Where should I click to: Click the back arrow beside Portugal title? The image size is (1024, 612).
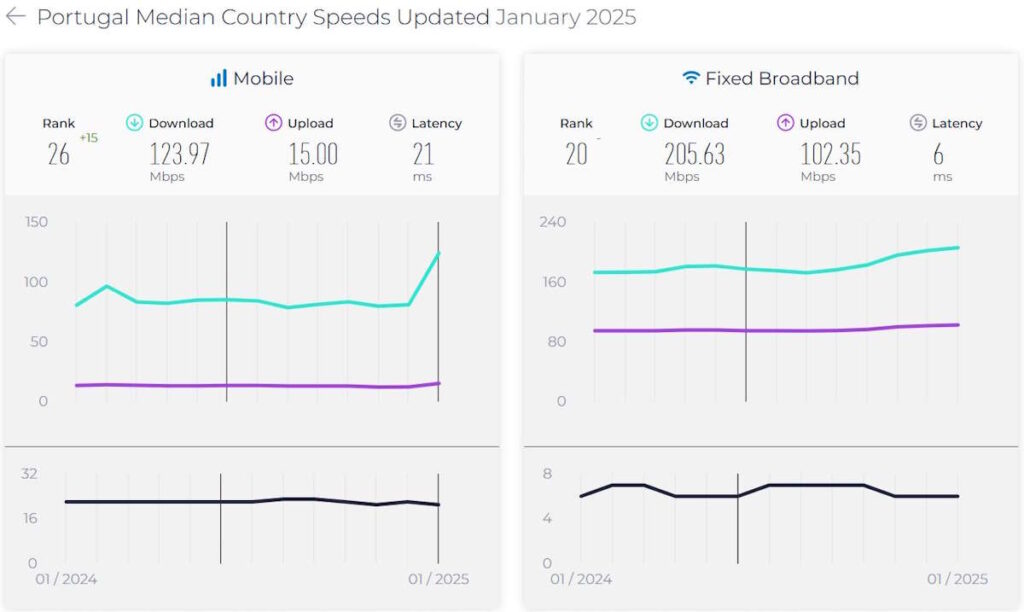click(x=16, y=17)
